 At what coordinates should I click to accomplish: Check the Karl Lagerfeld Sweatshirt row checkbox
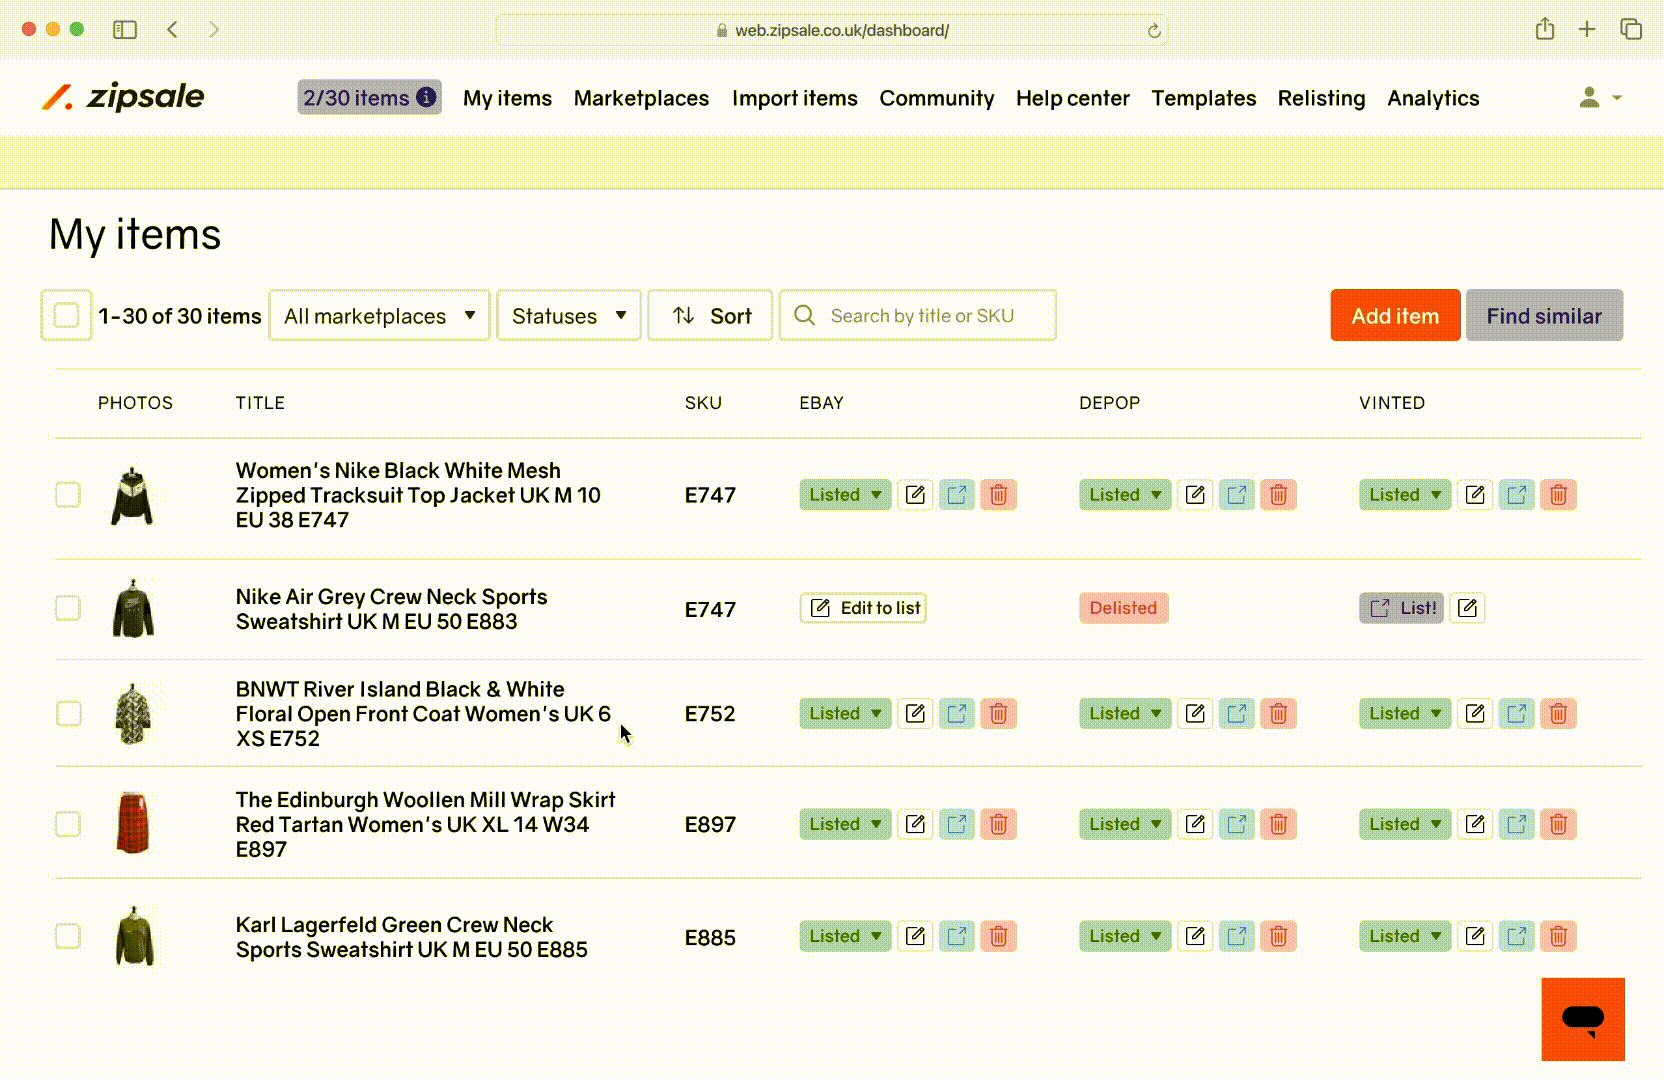click(68, 937)
